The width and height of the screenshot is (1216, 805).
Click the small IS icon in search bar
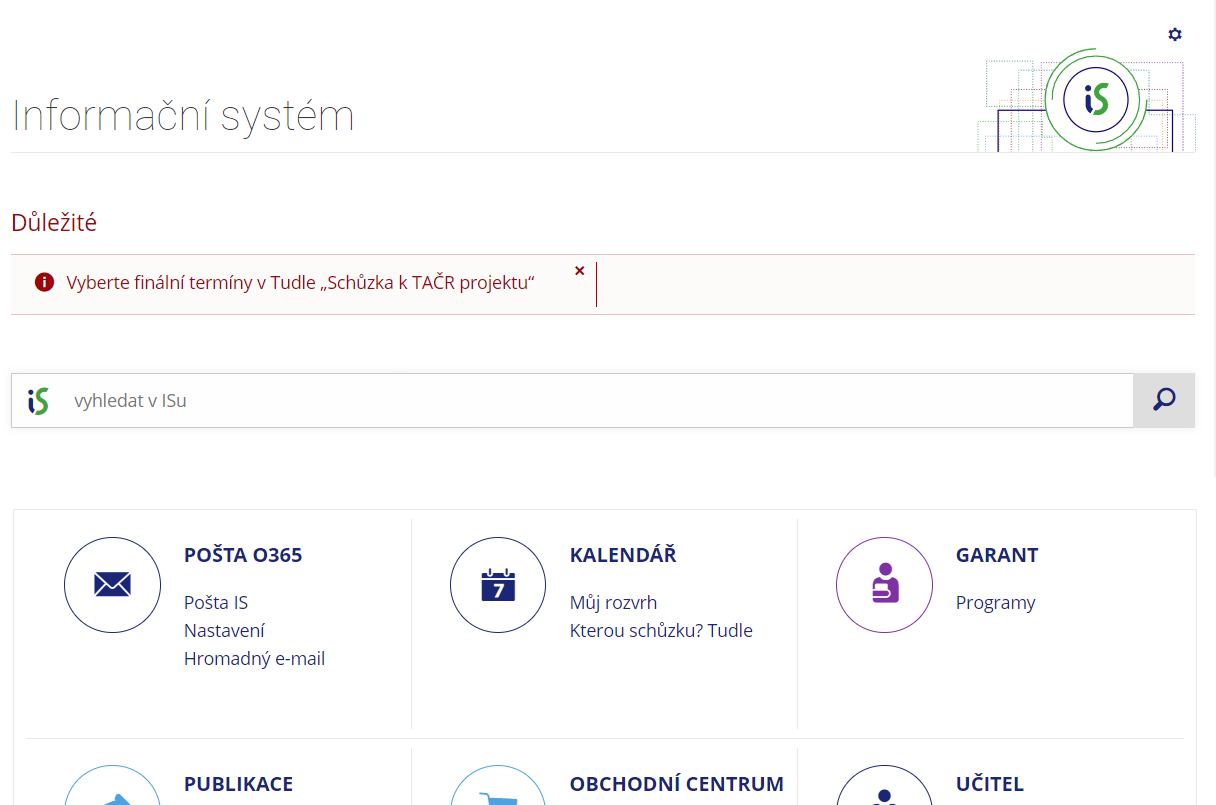(x=39, y=401)
